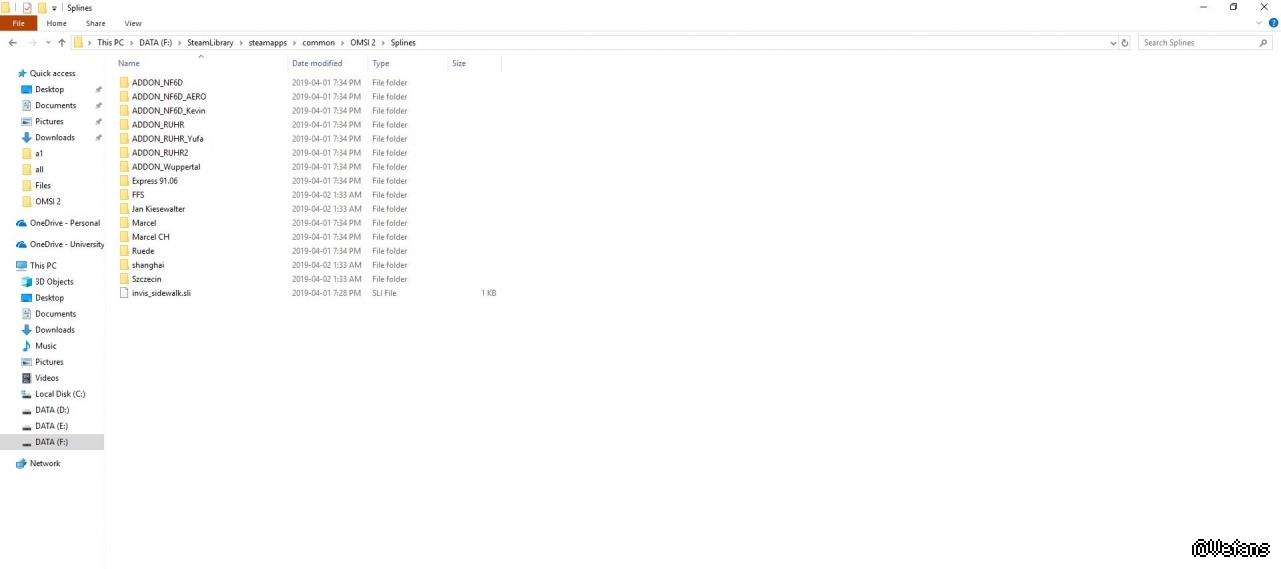The height and width of the screenshot is (569, 1281).
Task: Open Quick Access Toolbar customize dropdown
Action: pos(55,8)
